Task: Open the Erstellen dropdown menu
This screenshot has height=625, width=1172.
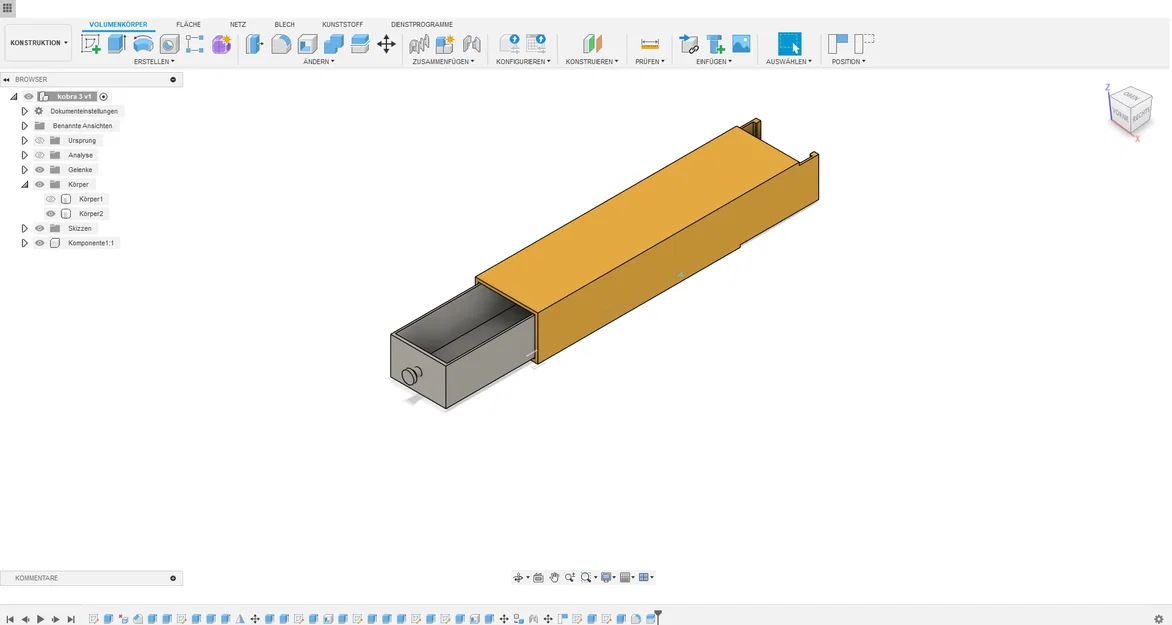Action: click(154, 61)
